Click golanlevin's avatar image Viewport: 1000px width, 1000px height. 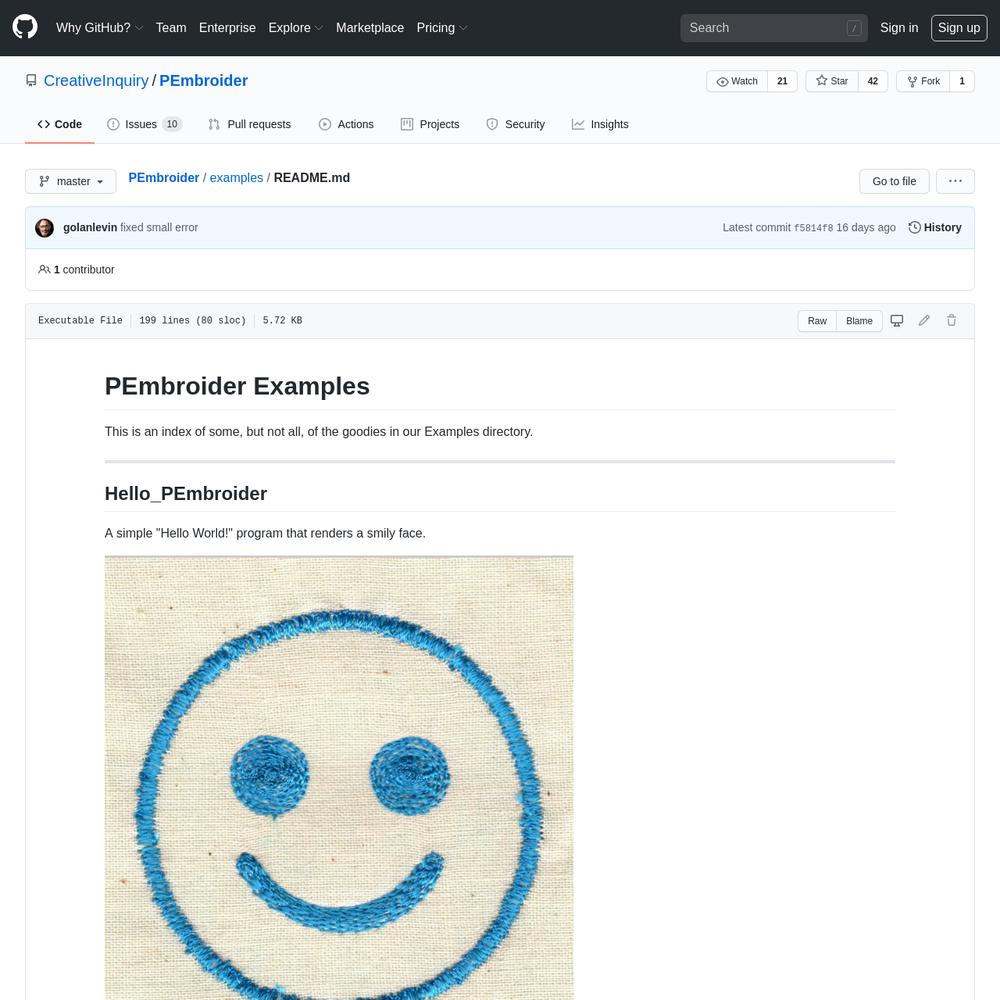click(44, 228)
